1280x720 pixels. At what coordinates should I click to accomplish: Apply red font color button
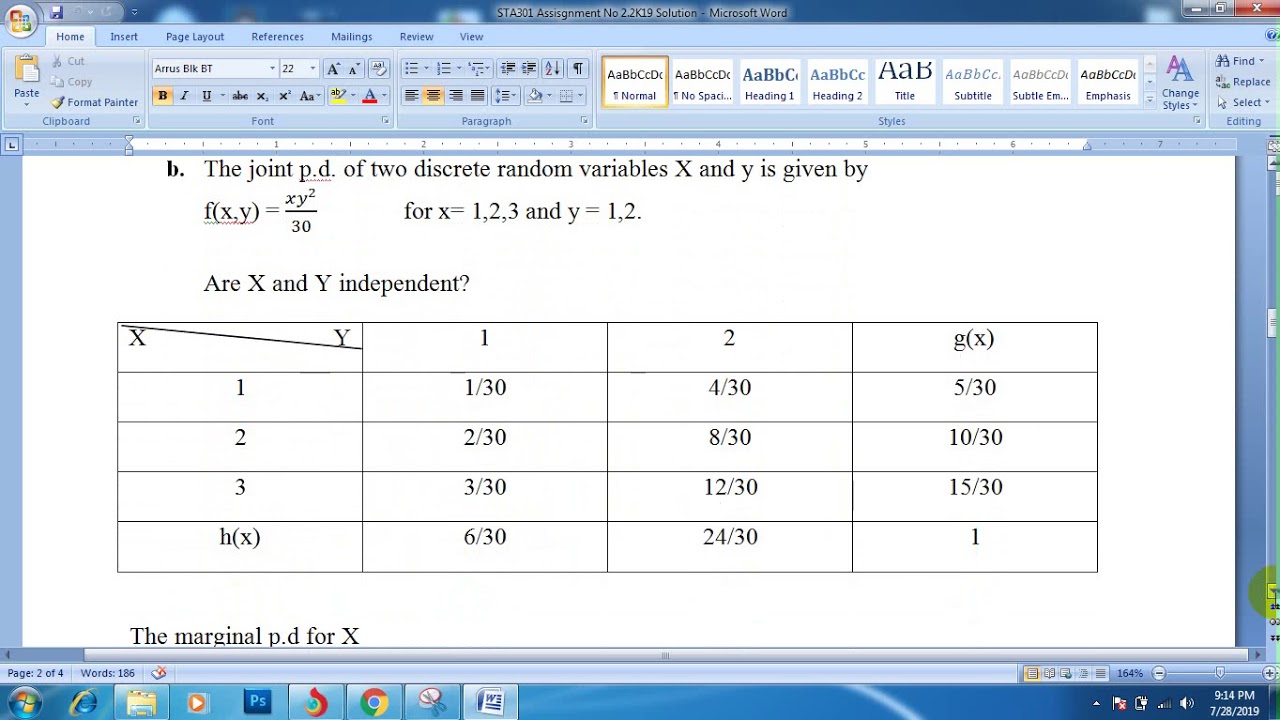click(369, 96)
